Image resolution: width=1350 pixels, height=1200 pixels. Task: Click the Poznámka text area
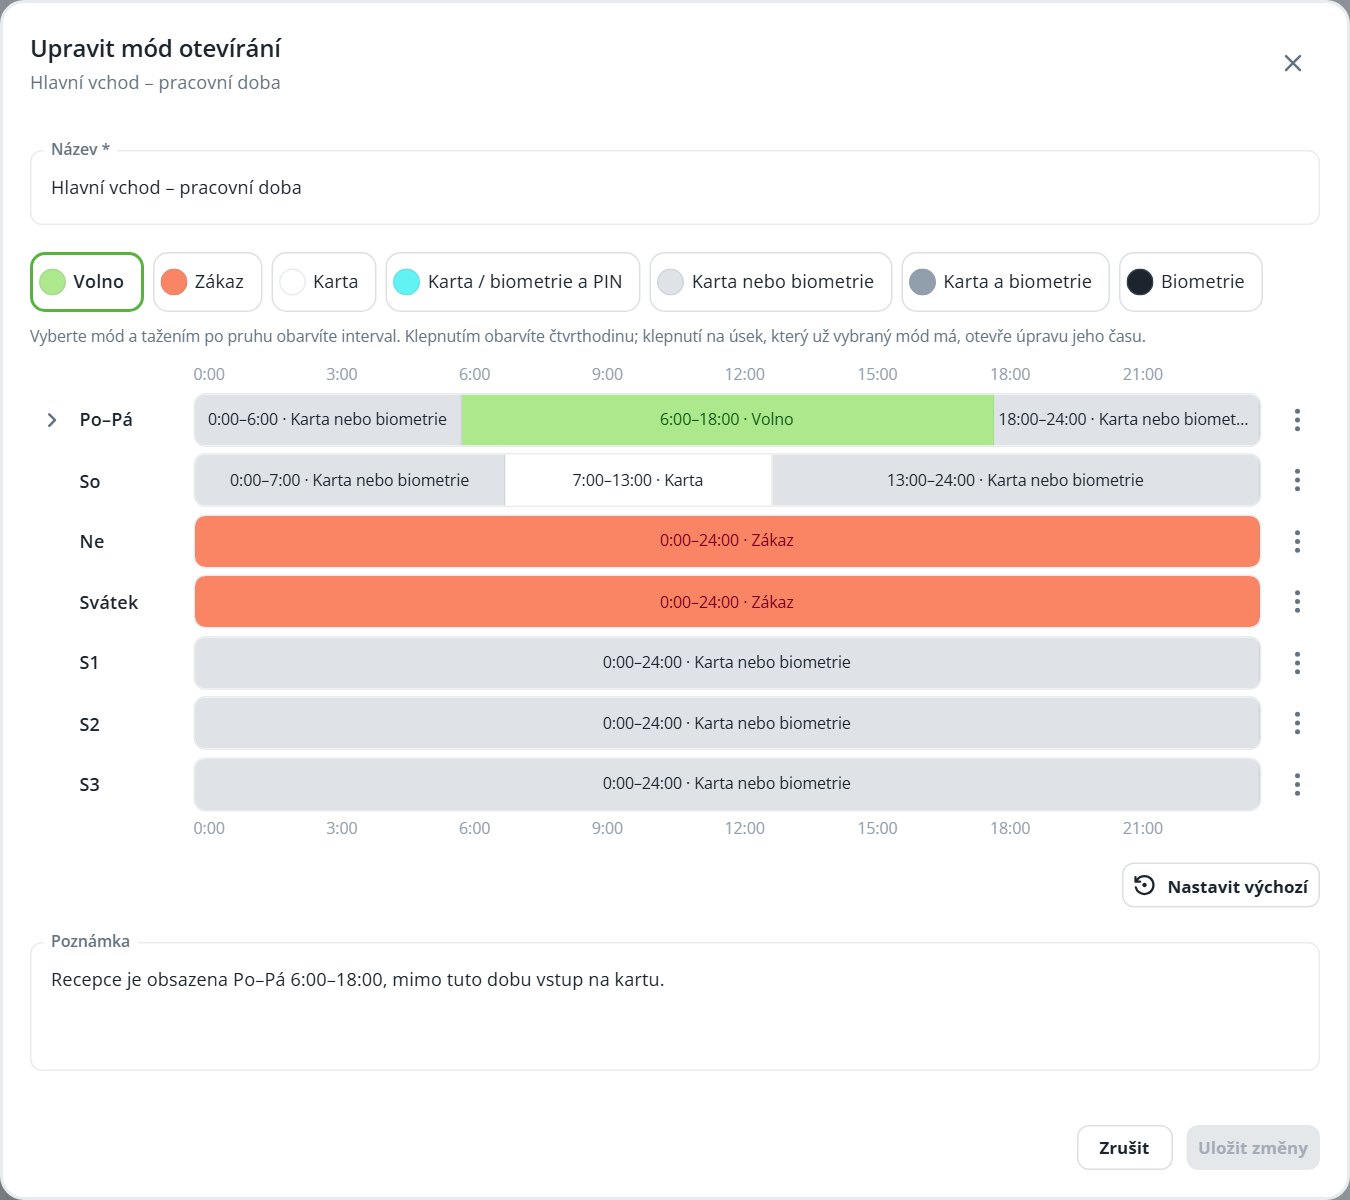point(675,1007)
